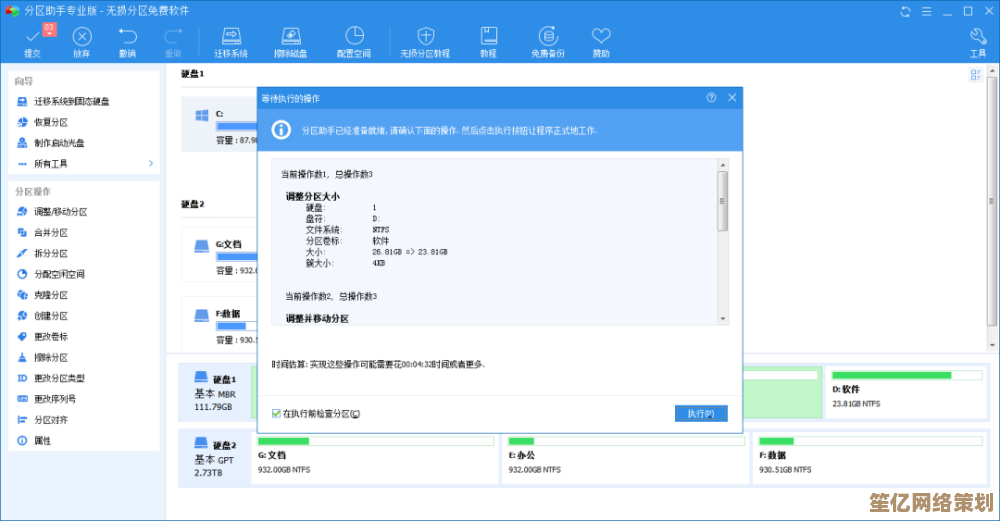Click the 提交 (Apply) toolbar icon
The image size is (1000, 521).
[32, 37]
